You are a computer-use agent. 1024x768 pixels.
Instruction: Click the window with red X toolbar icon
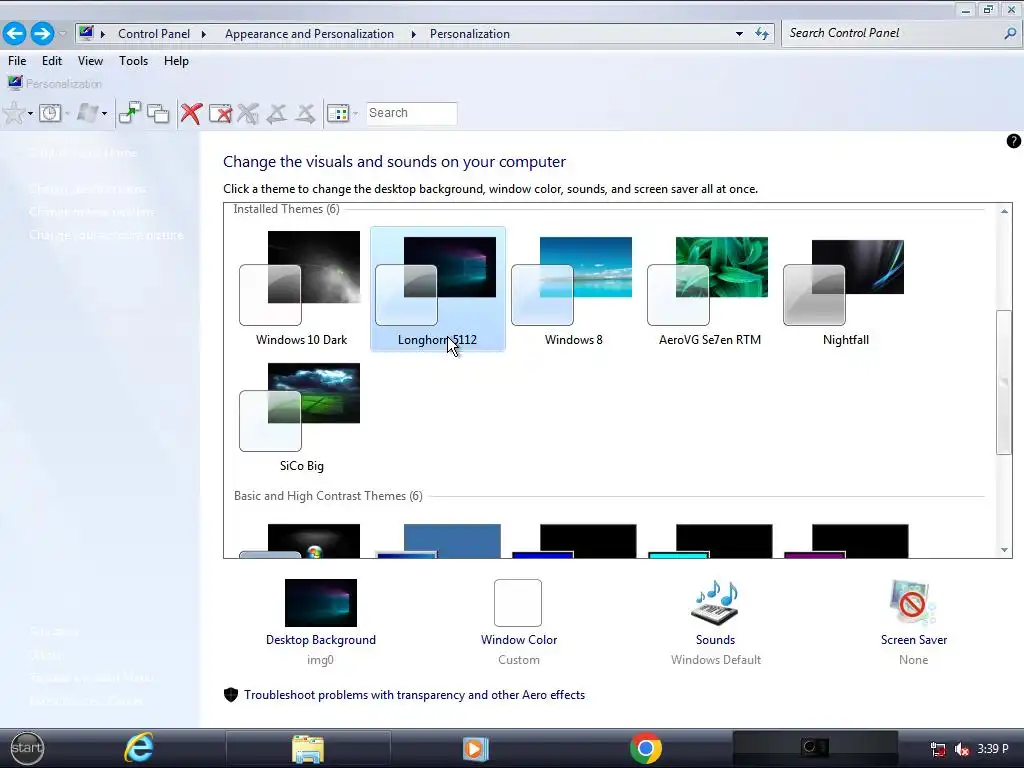[x=221, y=113]
